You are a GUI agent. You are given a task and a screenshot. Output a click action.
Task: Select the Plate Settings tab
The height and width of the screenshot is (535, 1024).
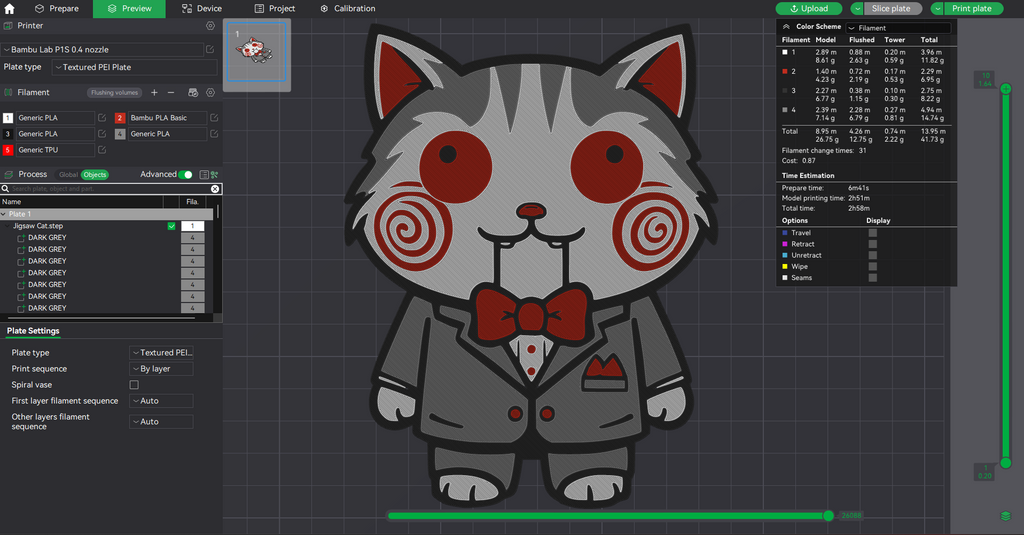pyautogui.click(x=33, y=331)
